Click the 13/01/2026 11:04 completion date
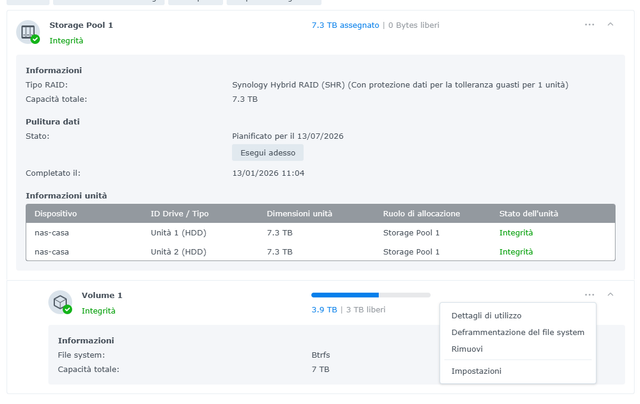640x404 pixels. click(x=268, y=173)
